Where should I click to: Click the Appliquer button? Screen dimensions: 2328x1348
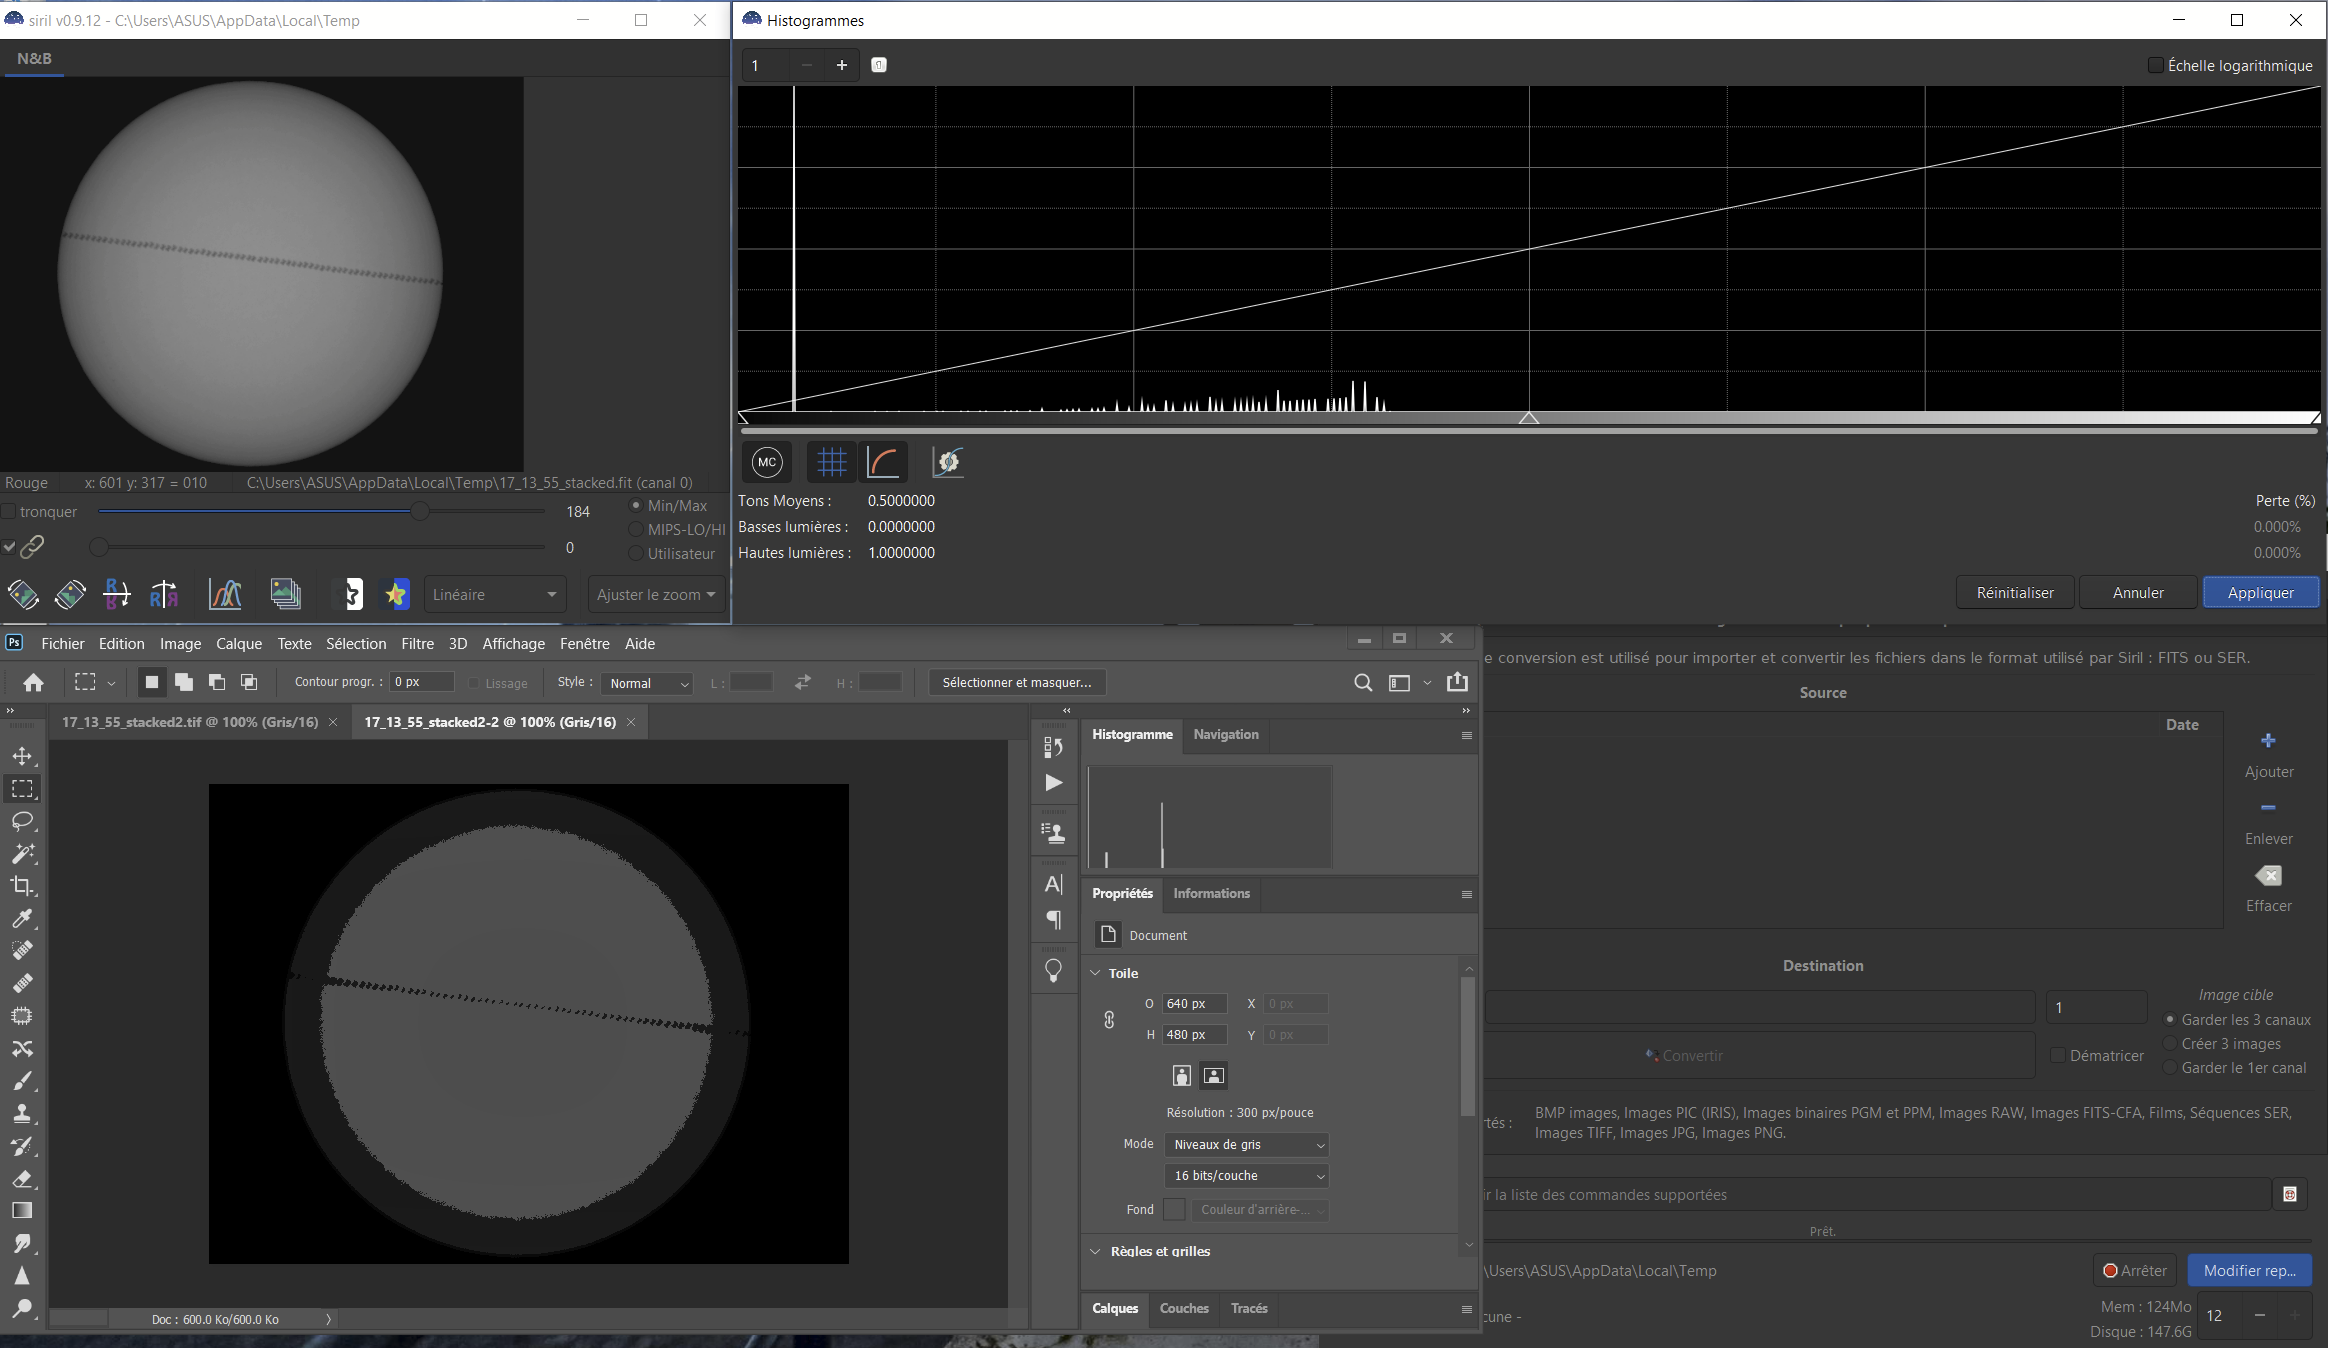click(x=2260, y=592)
